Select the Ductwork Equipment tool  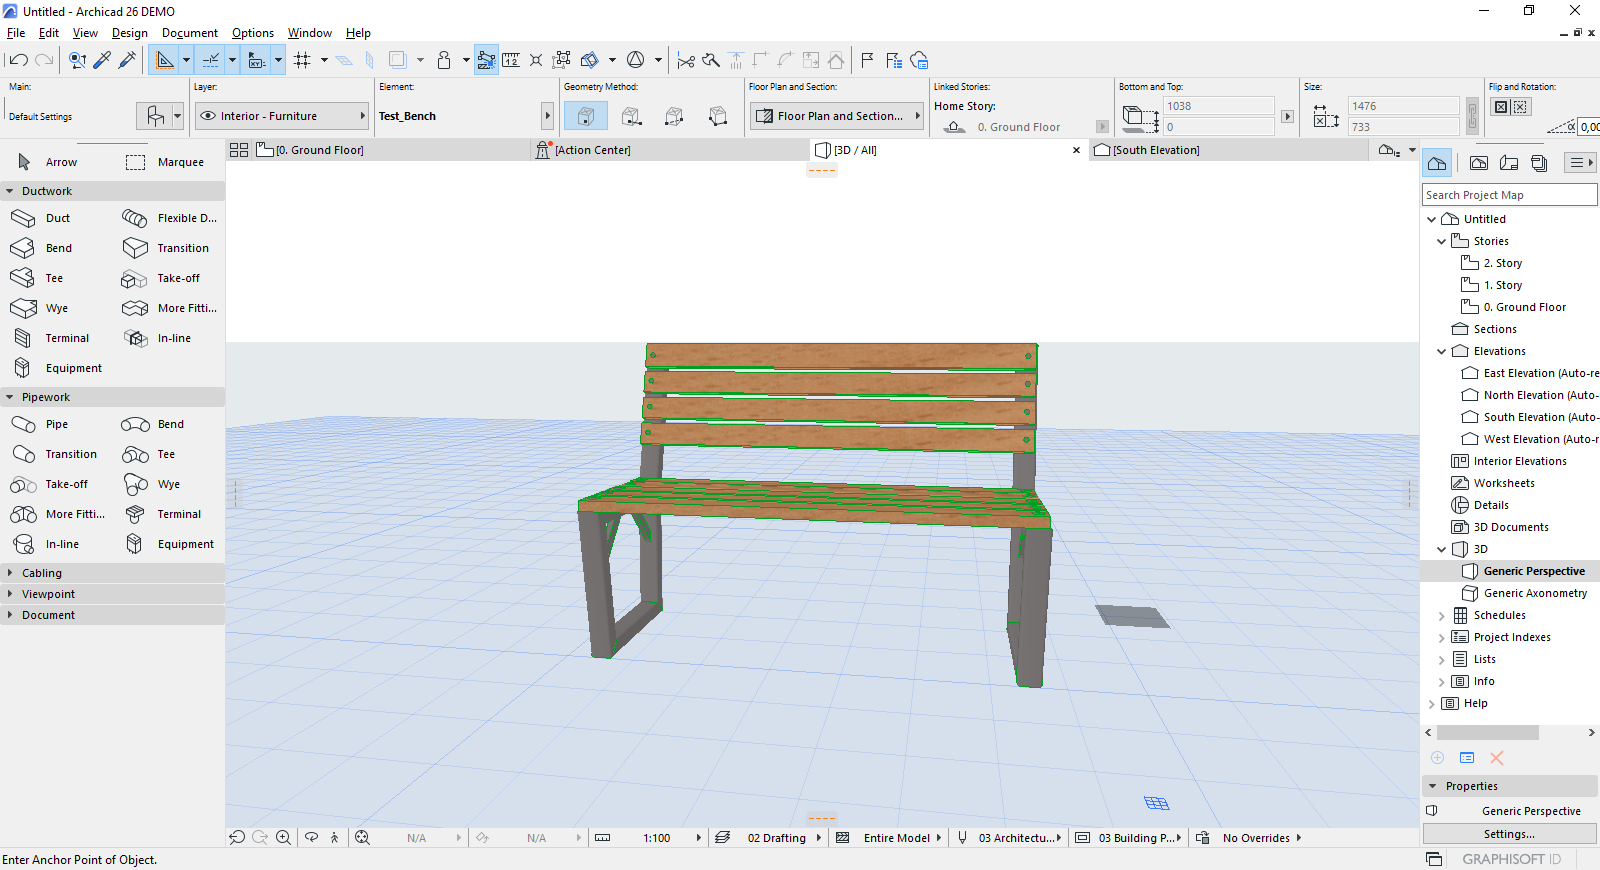pos(56,368)
